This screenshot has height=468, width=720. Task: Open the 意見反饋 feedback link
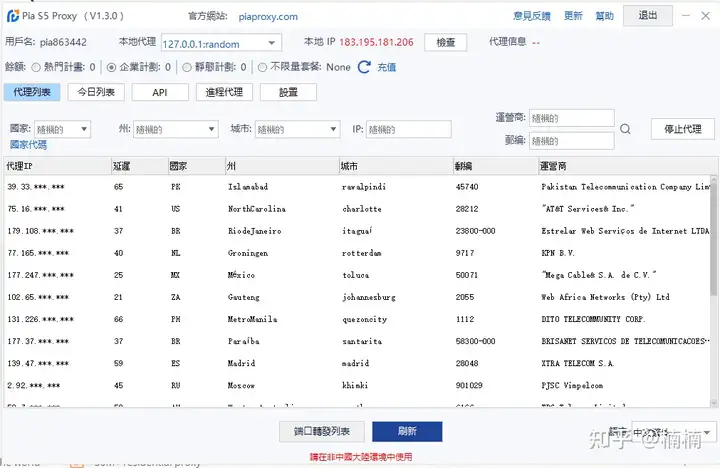(x=532, y=16)
